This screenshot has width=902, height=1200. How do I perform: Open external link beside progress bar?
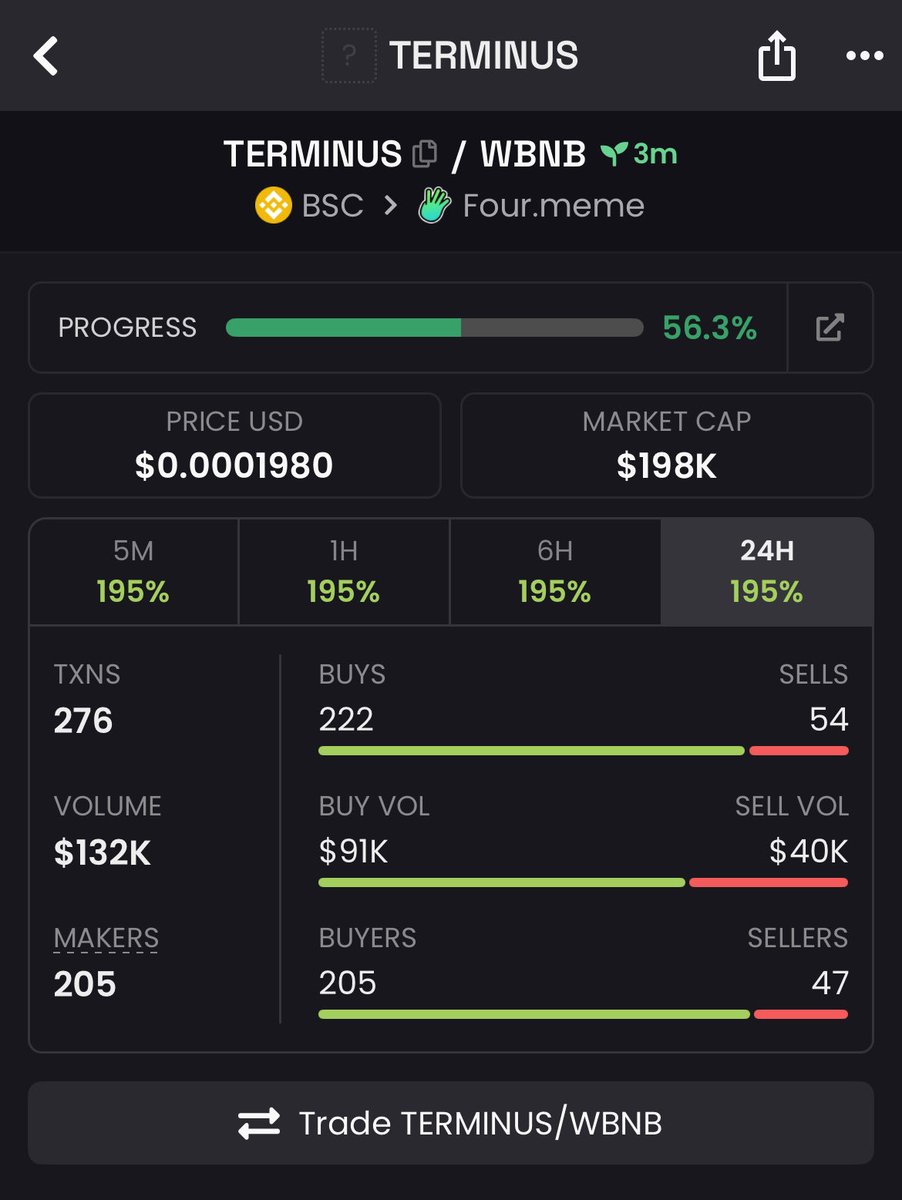tap(830, 327)
